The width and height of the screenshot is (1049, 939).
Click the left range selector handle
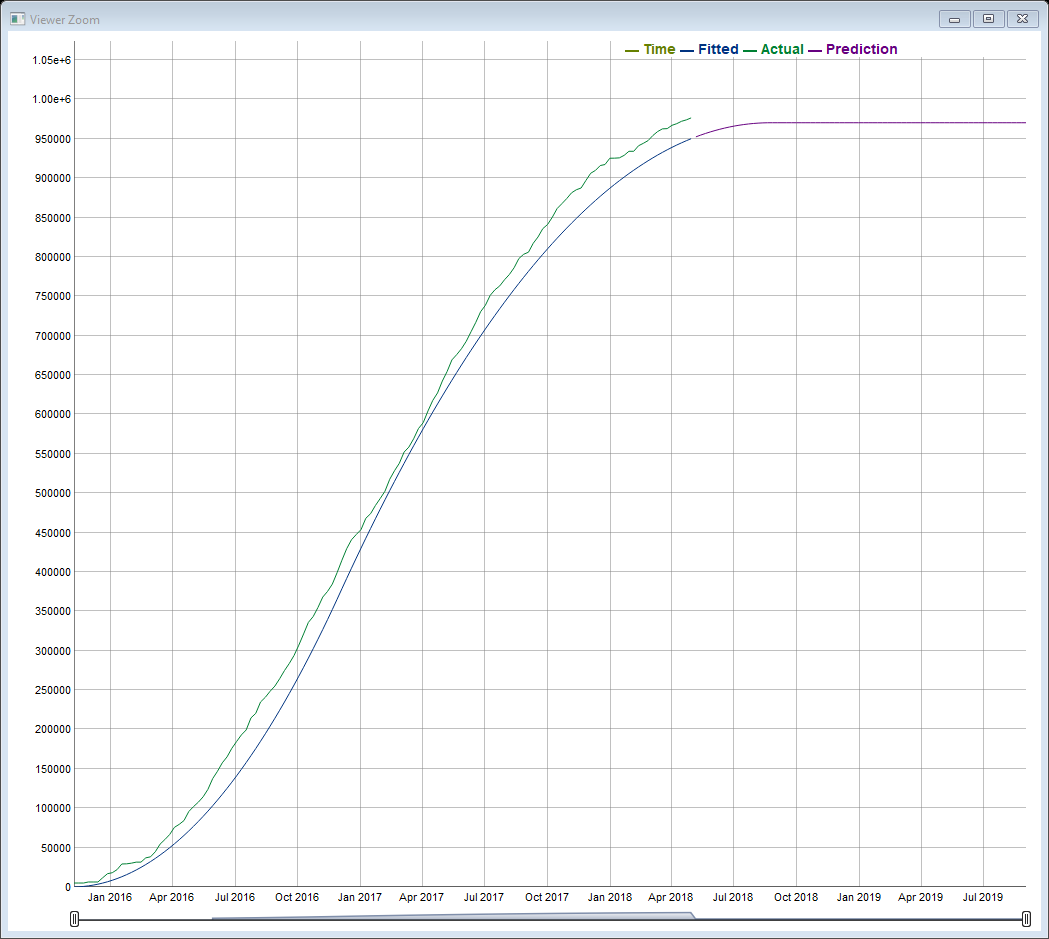coord(74,920)
